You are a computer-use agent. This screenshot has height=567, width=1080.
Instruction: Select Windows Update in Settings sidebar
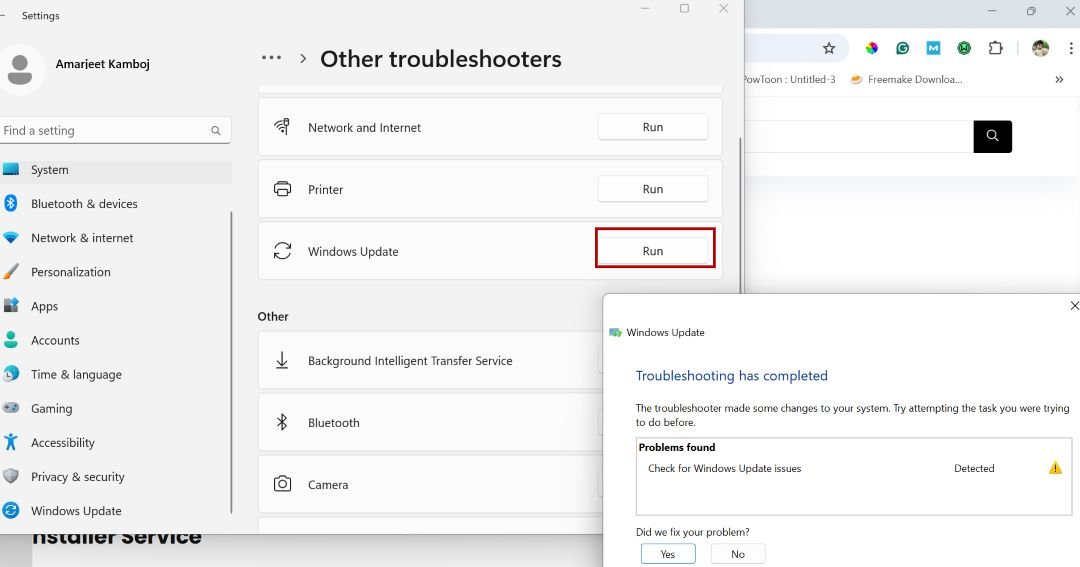point(76,511)
